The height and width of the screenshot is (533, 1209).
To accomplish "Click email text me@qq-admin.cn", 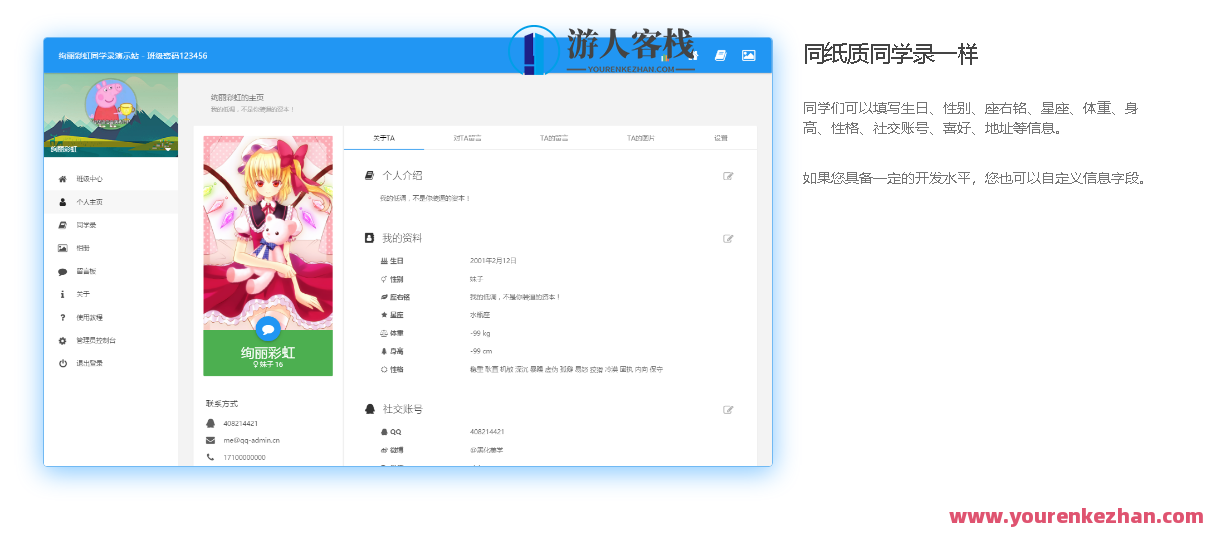I will [252, 440].
